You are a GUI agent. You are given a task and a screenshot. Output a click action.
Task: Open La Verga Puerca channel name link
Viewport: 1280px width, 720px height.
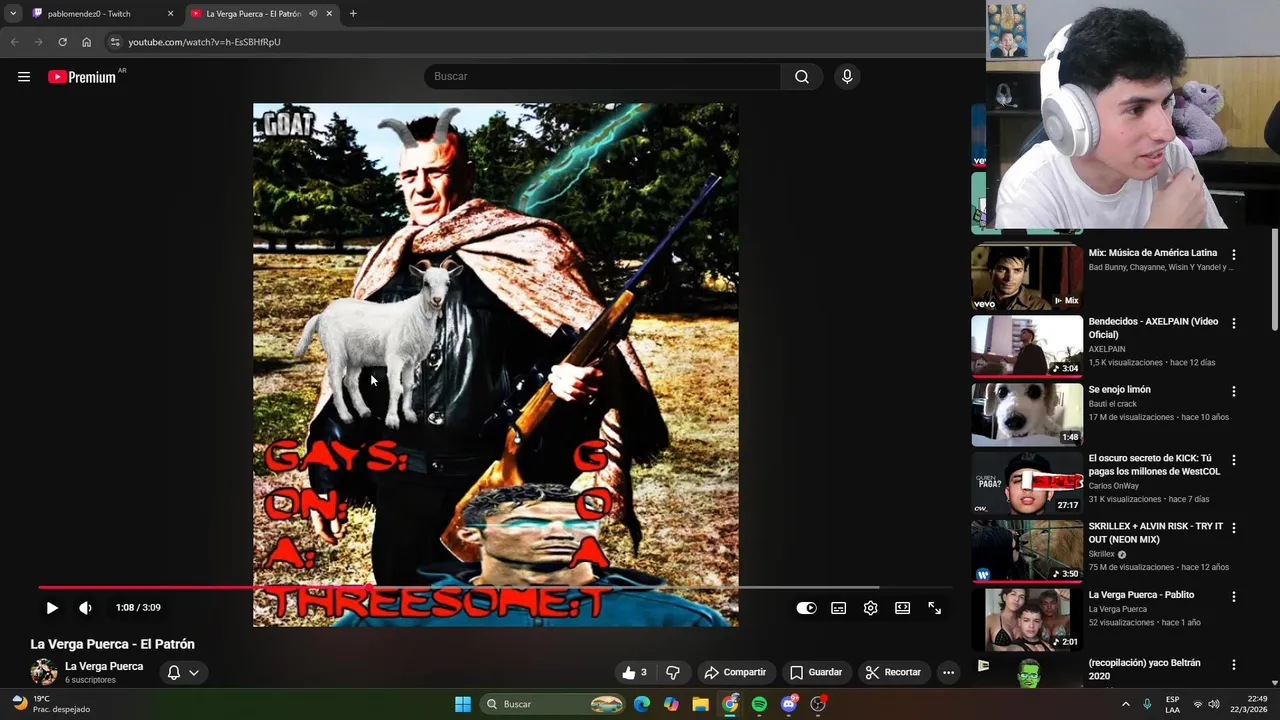[104, 666]
